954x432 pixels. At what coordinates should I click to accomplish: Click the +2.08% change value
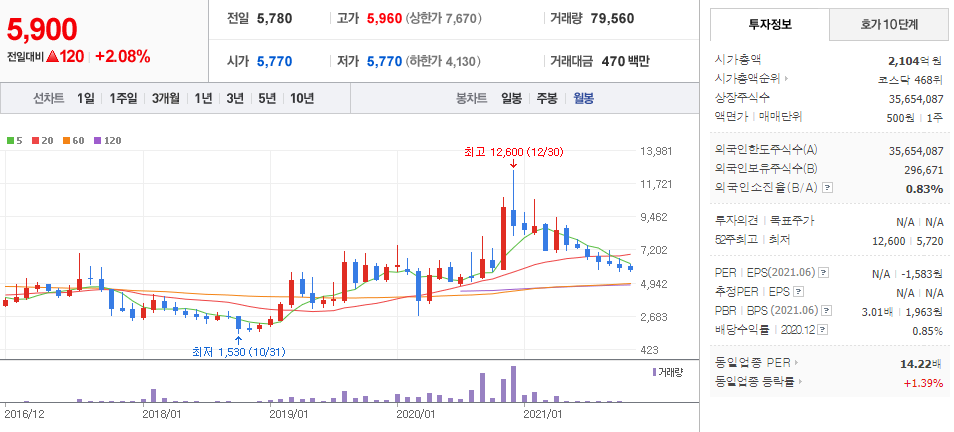pyautogui.click(x=122, y=57)
